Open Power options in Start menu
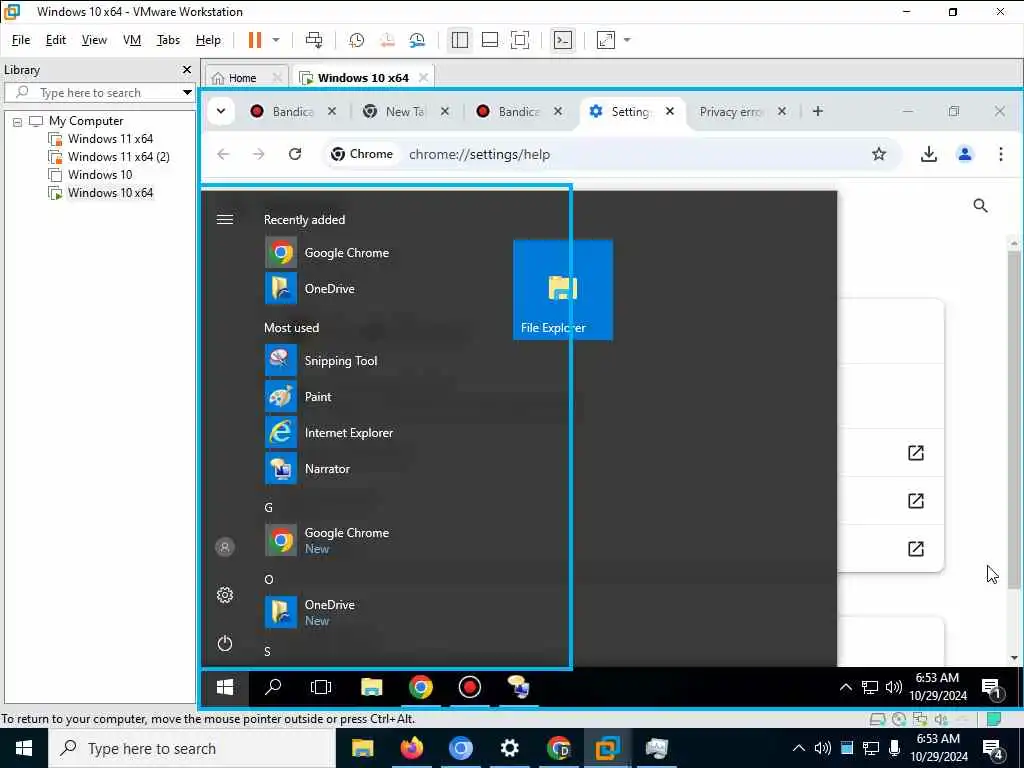The image size is (1024, 768). point(225,643)
